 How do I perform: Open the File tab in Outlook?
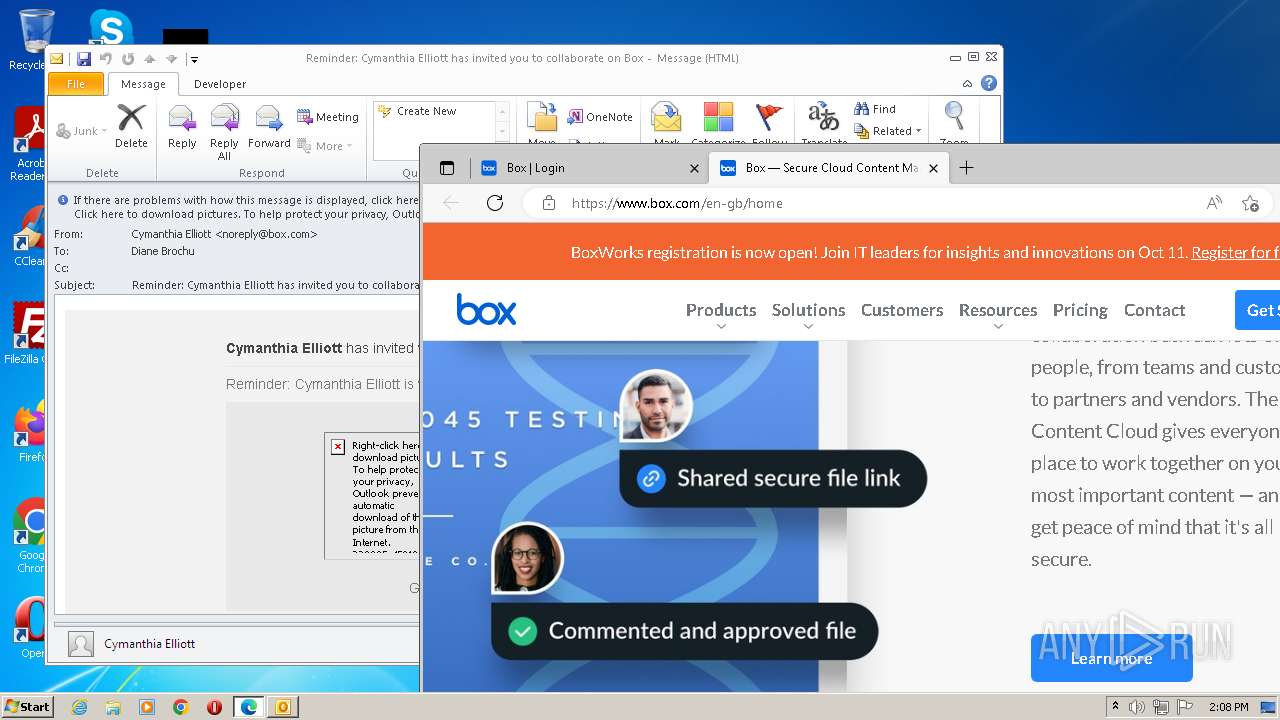click(75, 84)
